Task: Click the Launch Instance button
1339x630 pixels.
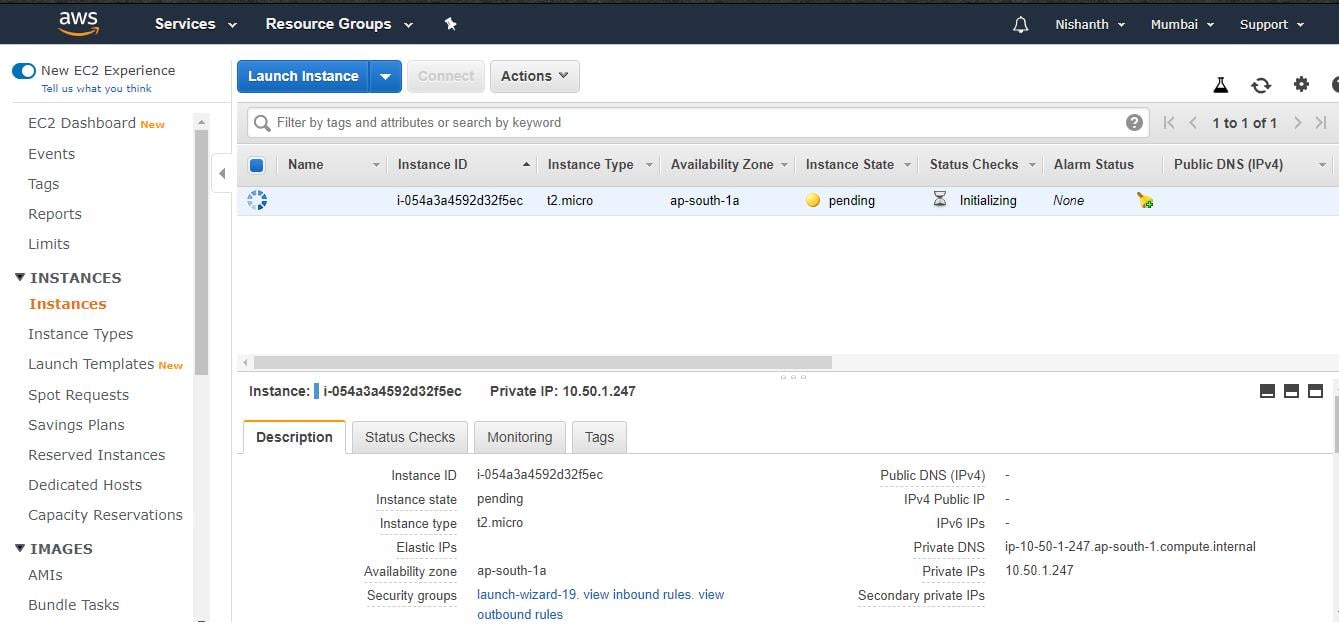Action: [x=303, y=76]
